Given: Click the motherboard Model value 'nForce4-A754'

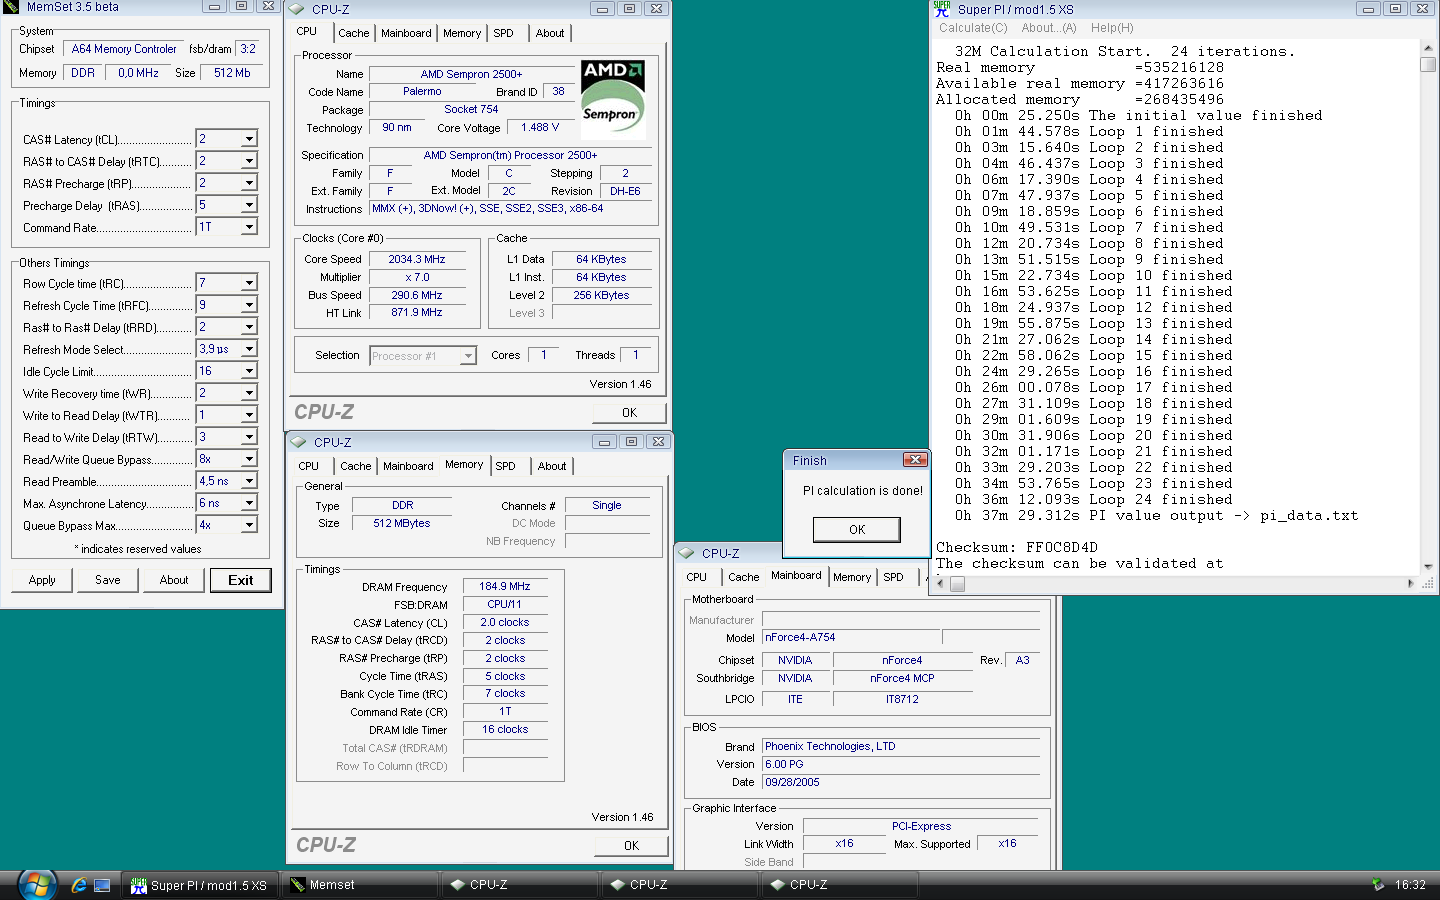Looking at the screenshot, I should coord(851,637).
